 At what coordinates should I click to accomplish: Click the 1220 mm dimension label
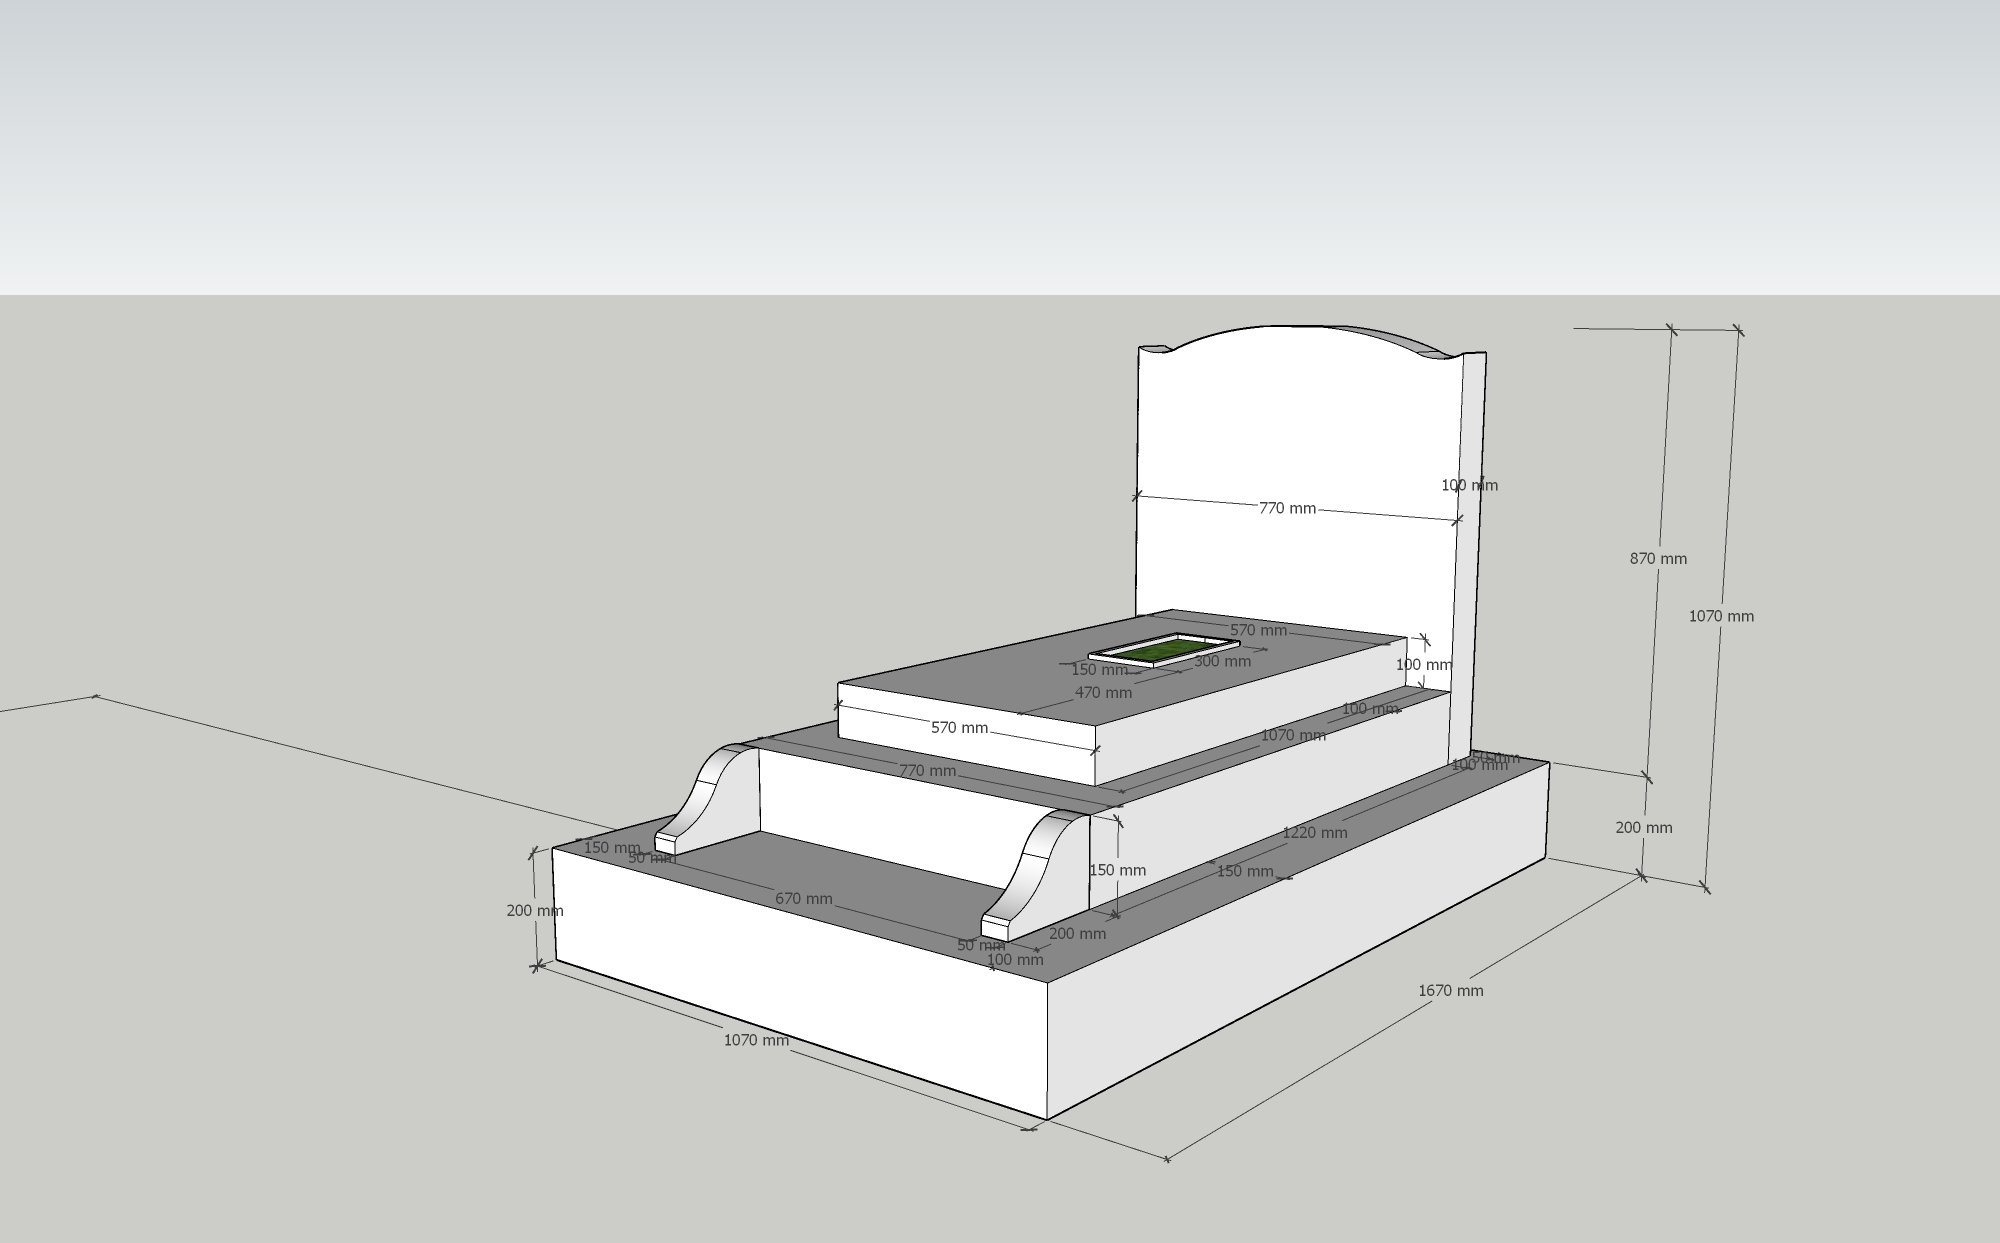click(1314, 832)
